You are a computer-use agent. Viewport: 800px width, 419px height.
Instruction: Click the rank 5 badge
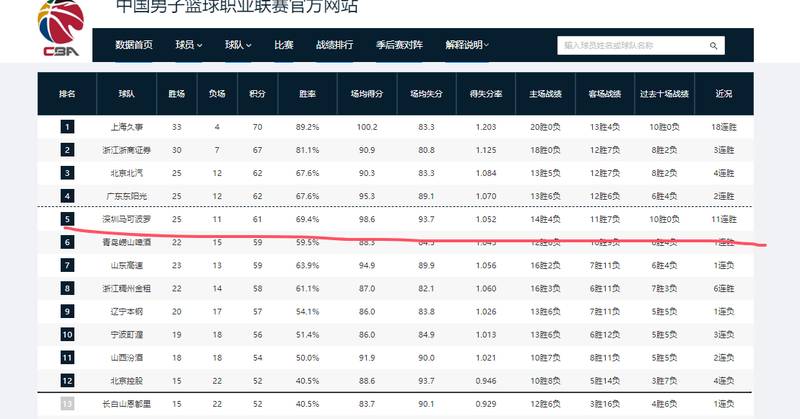[x=67, y=219]
